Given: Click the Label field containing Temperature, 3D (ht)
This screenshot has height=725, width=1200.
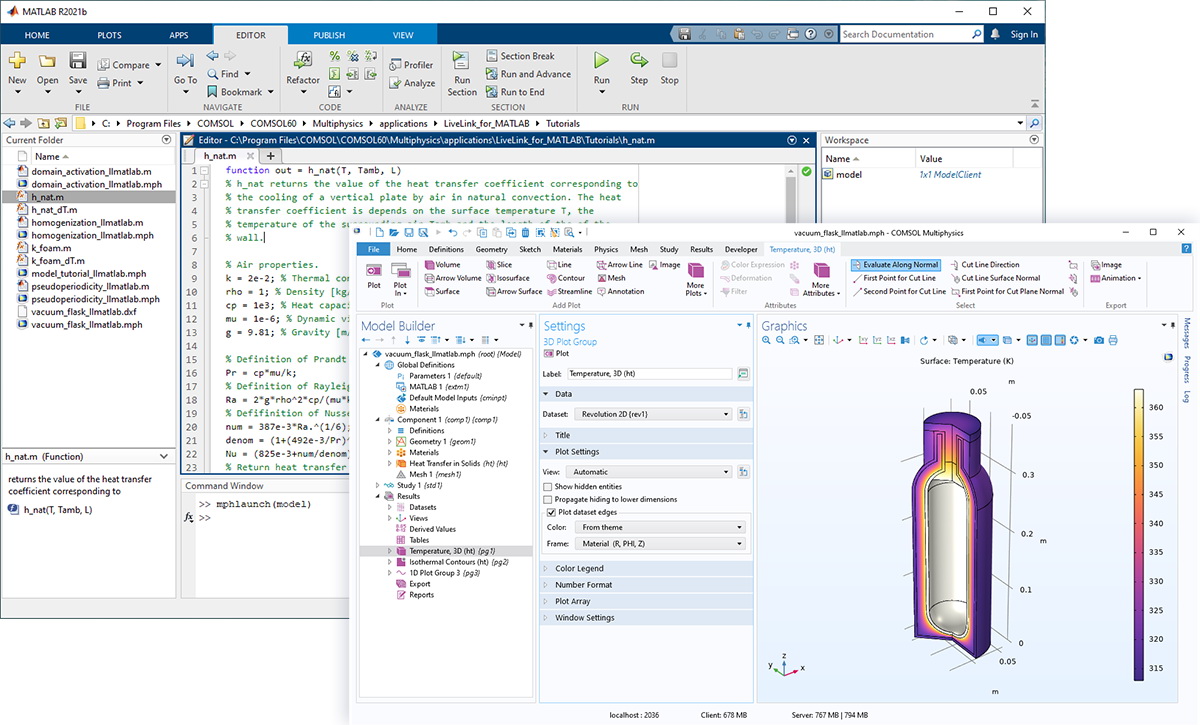Looking at the screenshot, I should (x=652, y=373).
